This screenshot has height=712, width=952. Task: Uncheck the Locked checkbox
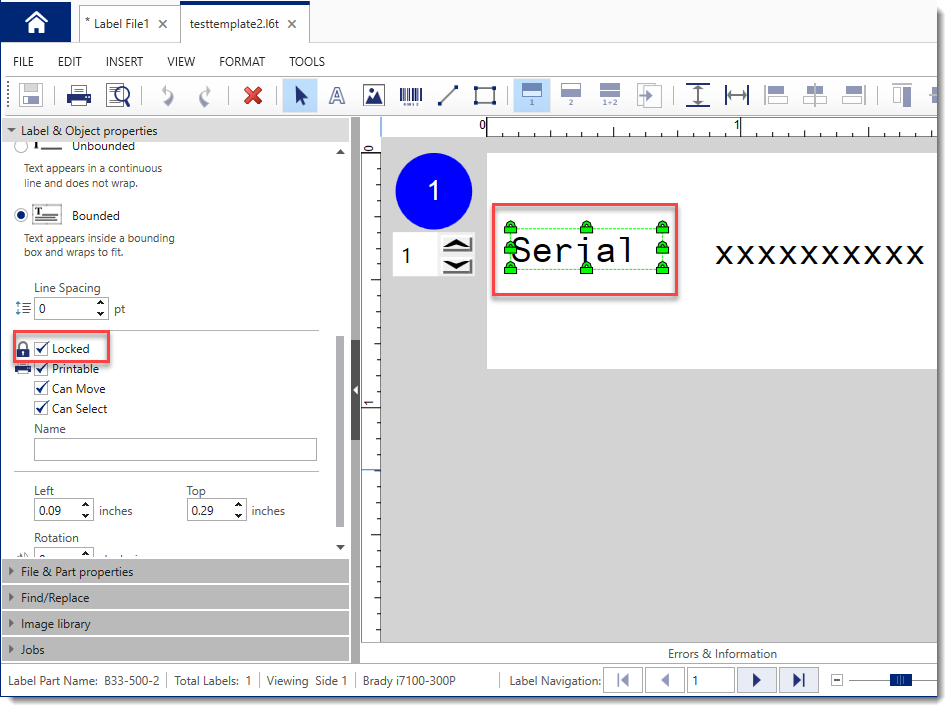[x=42, y=349]
